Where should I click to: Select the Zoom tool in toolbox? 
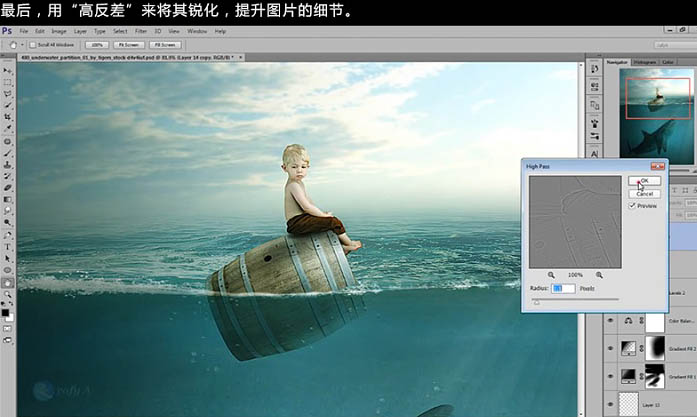tap(8, 294)
